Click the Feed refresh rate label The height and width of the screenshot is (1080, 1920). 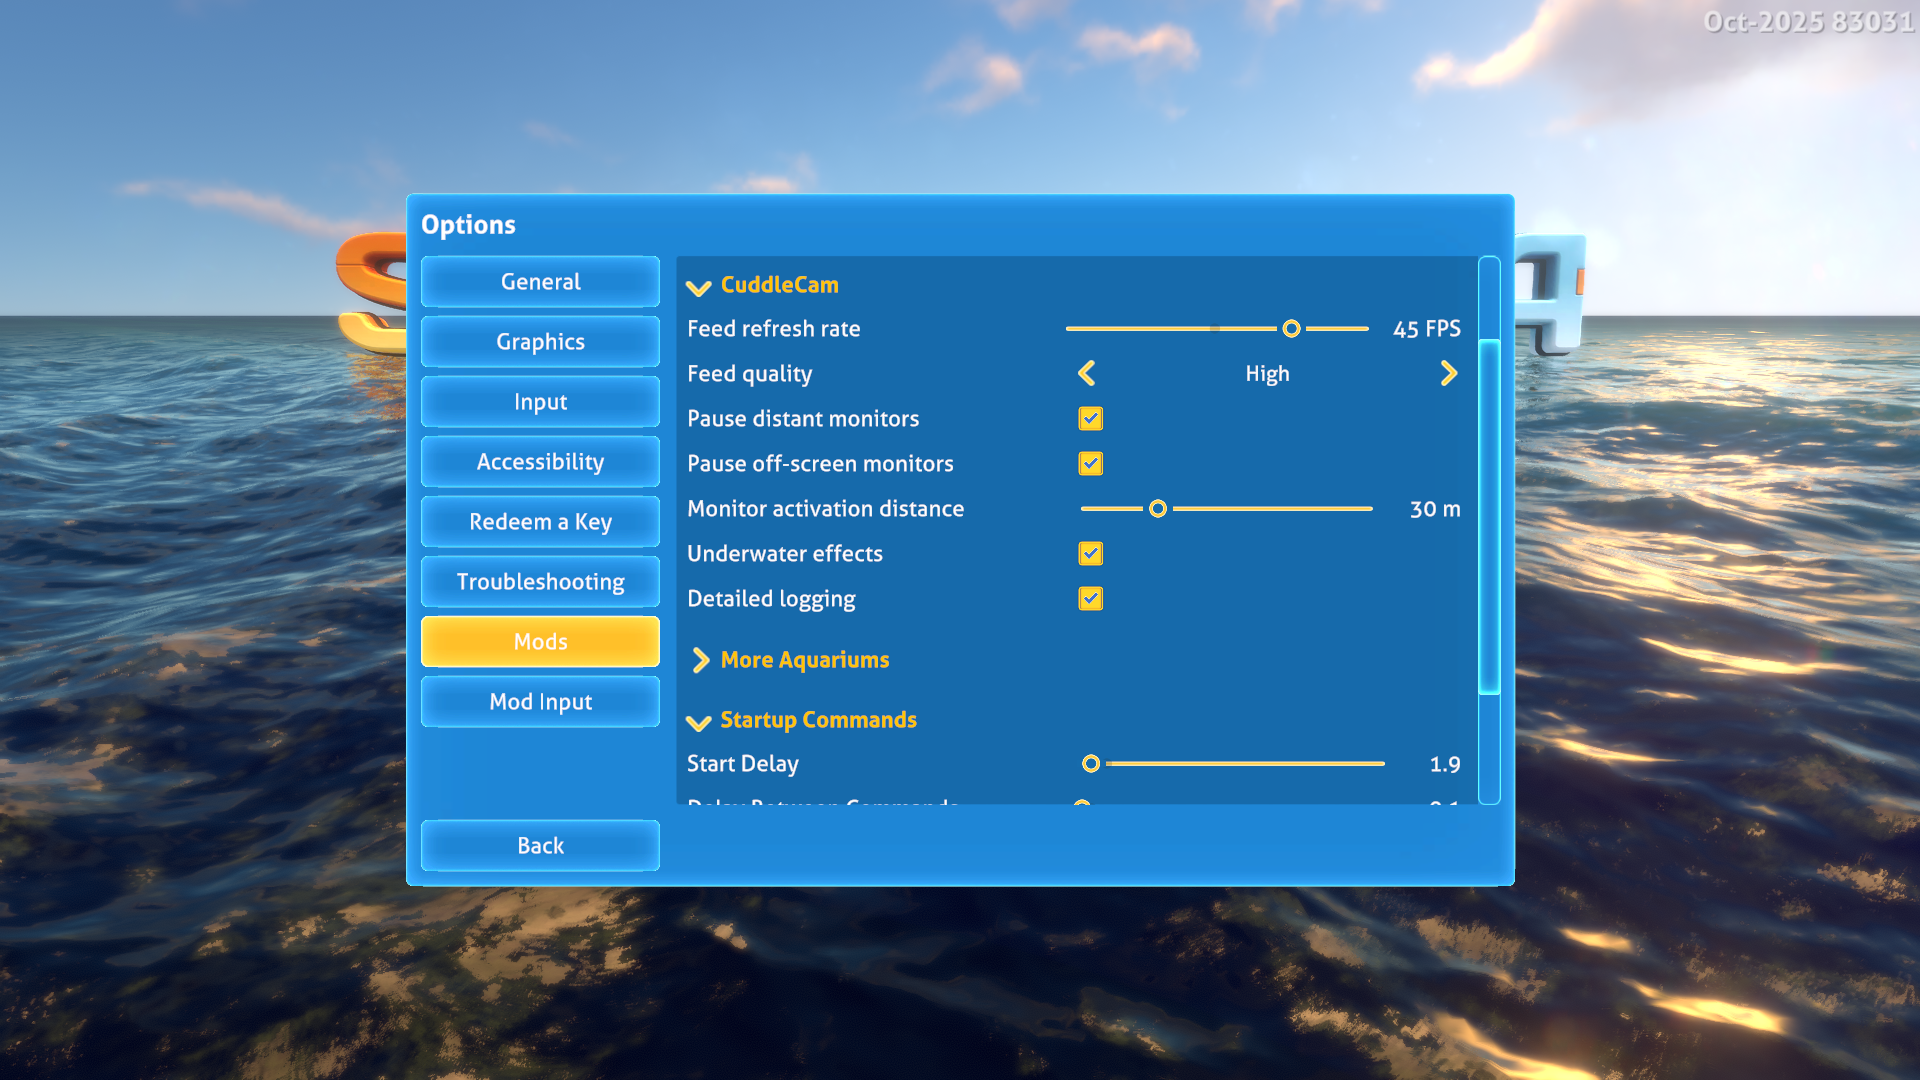pos(773,329)
